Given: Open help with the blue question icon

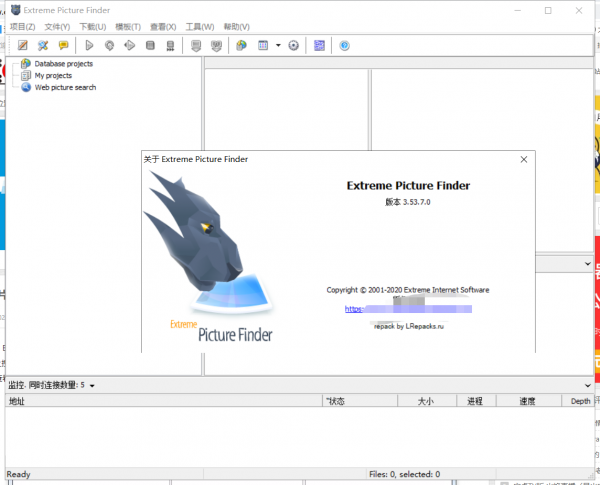Looking at the screenshot, I should click(344, 46).
